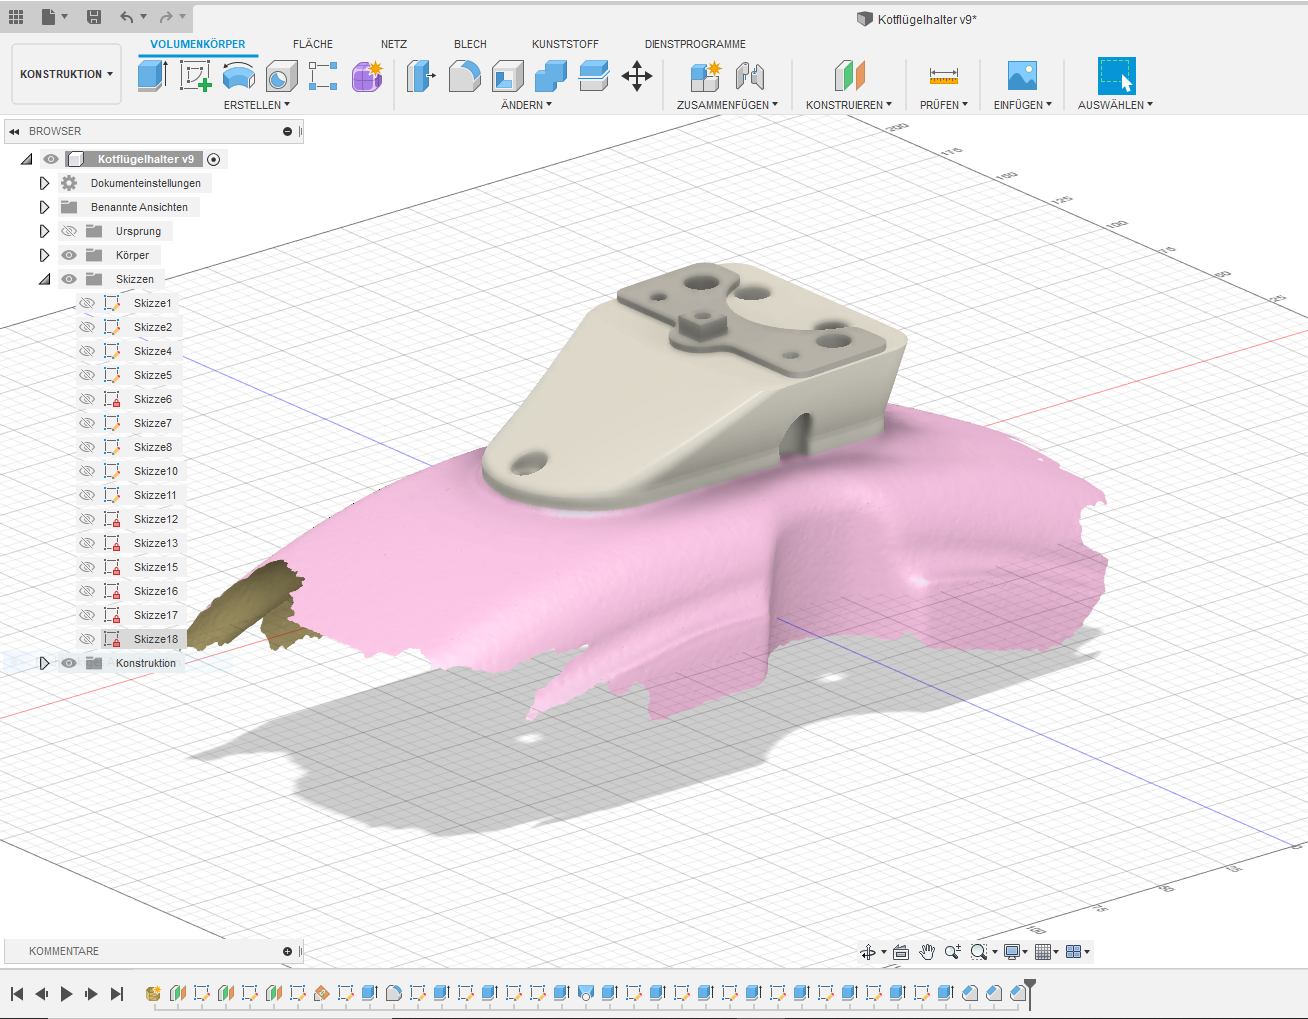Expand the Dokumenteinstellungen node
The height and width of the screenshot is (1019, 1308).
[x=44, y=183]
